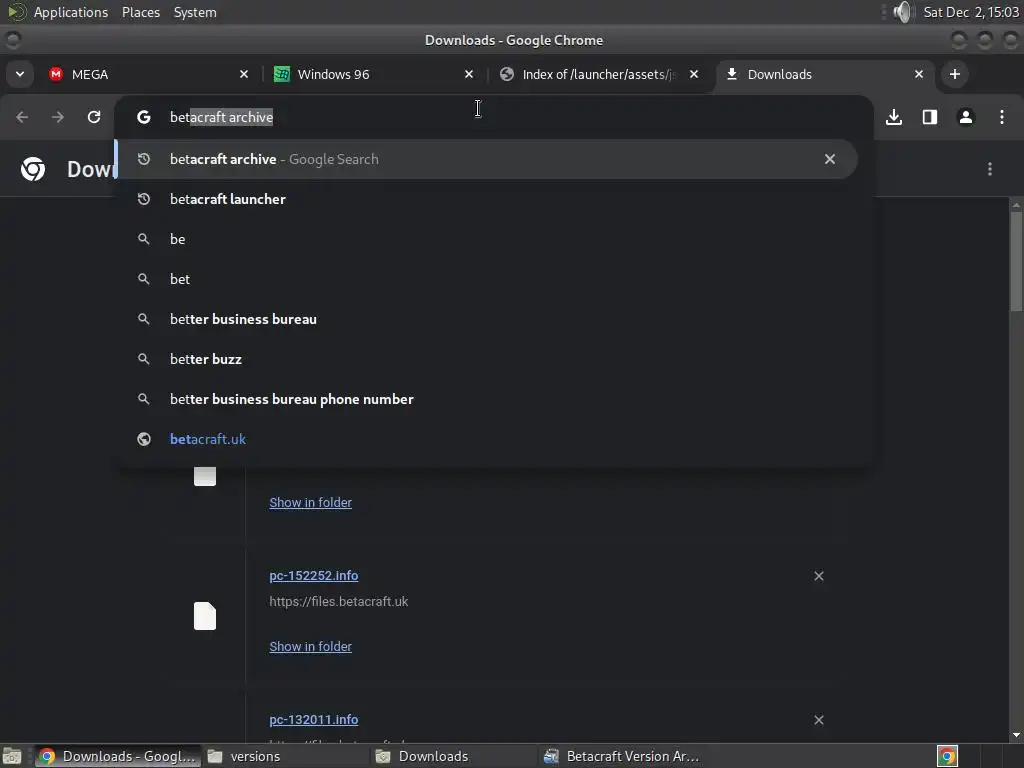Remove the betacraft archive suggestion
Image resolution: width=1024 pixels, height=768 pixels.
tap(829, 159)
